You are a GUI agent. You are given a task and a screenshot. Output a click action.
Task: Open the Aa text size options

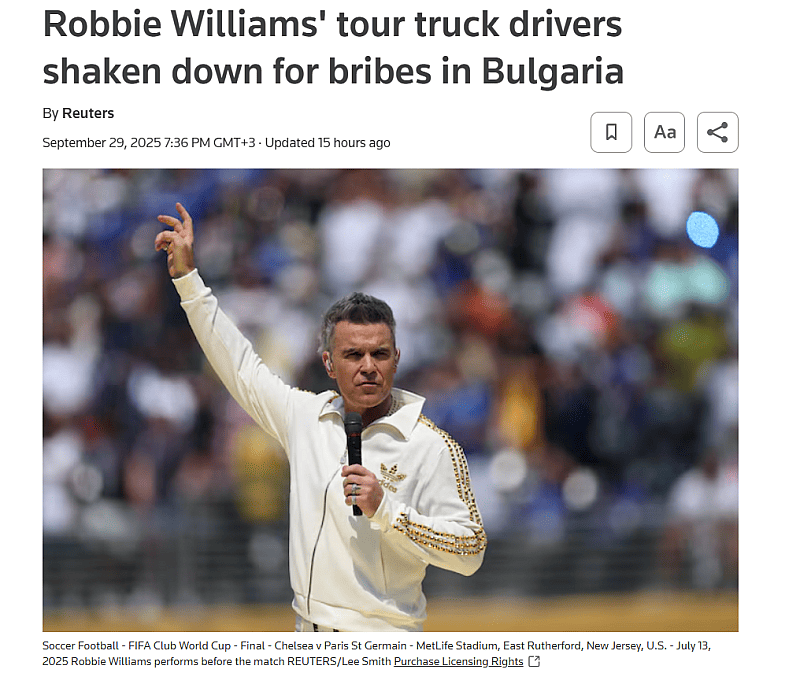(x=664, y=132)
